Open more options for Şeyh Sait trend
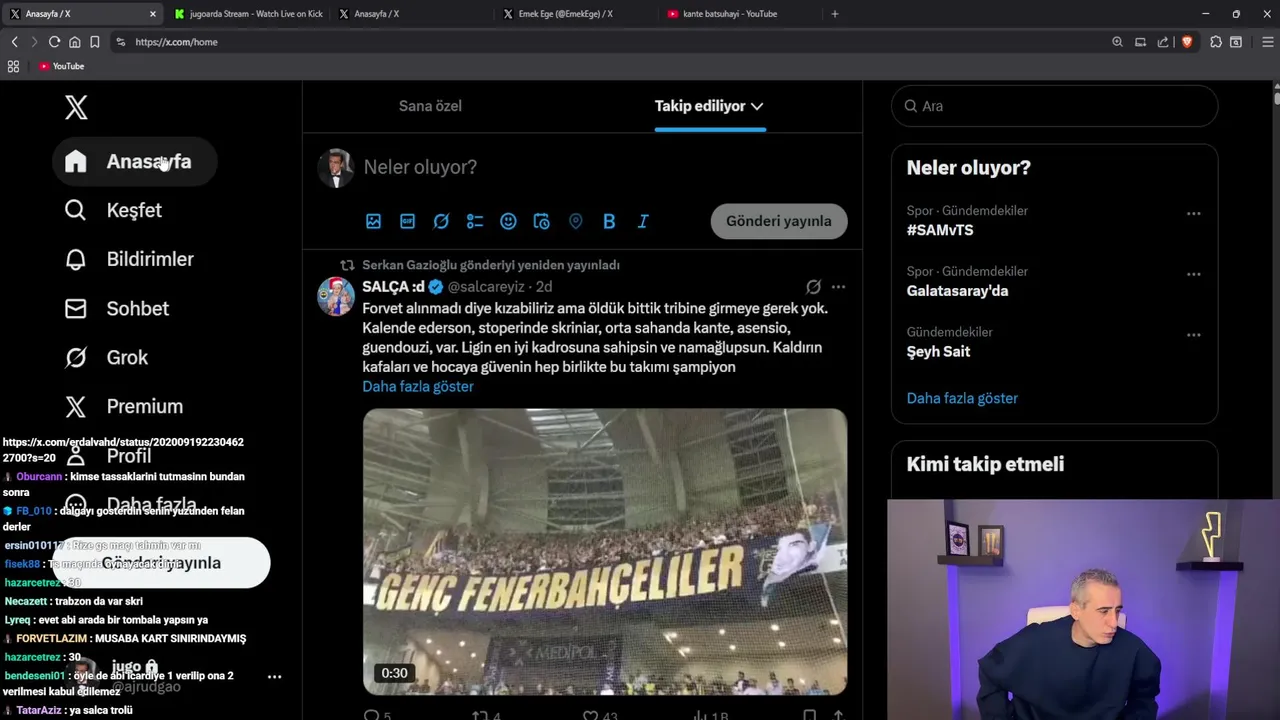The width and height of the screenshot is (1280, 720). tap(1193, 335)
